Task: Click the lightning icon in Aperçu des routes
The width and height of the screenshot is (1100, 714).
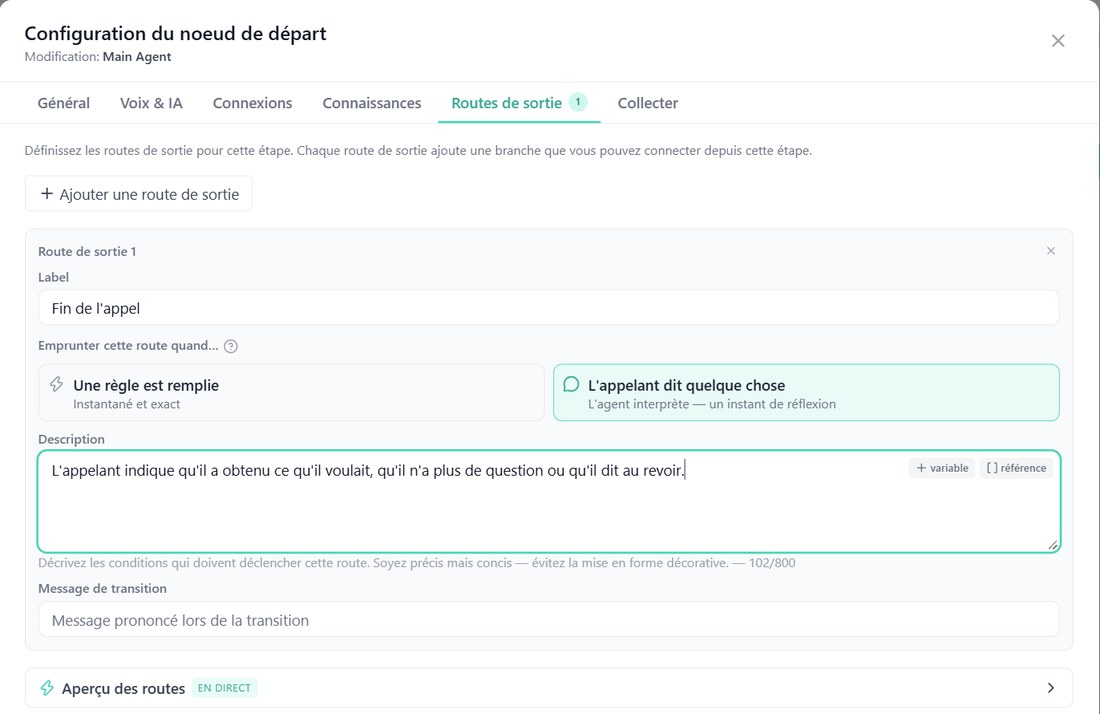Action: pyautogui.click(x=47, y=688)
